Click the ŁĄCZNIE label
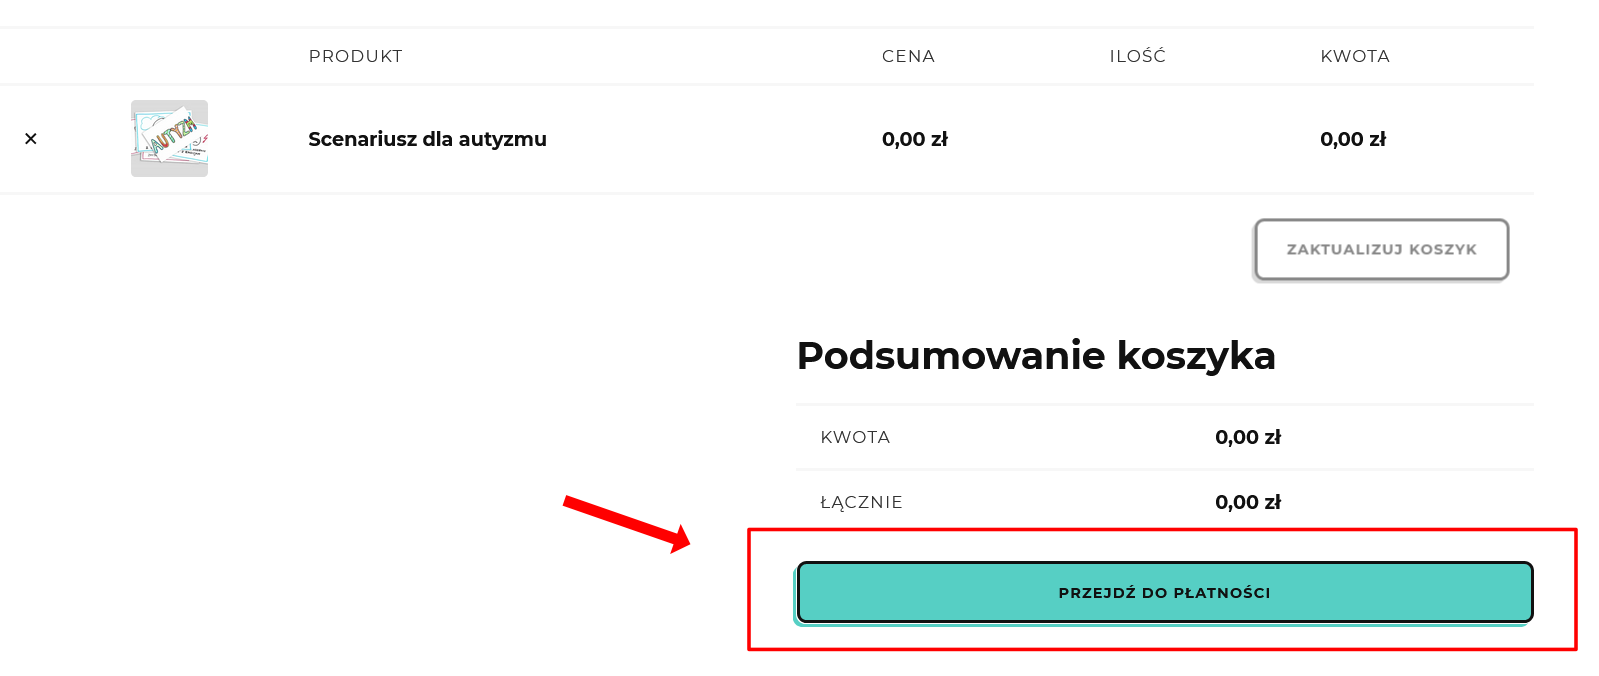The height and width of the screenshot is (676, 1599). click(861, 502)
